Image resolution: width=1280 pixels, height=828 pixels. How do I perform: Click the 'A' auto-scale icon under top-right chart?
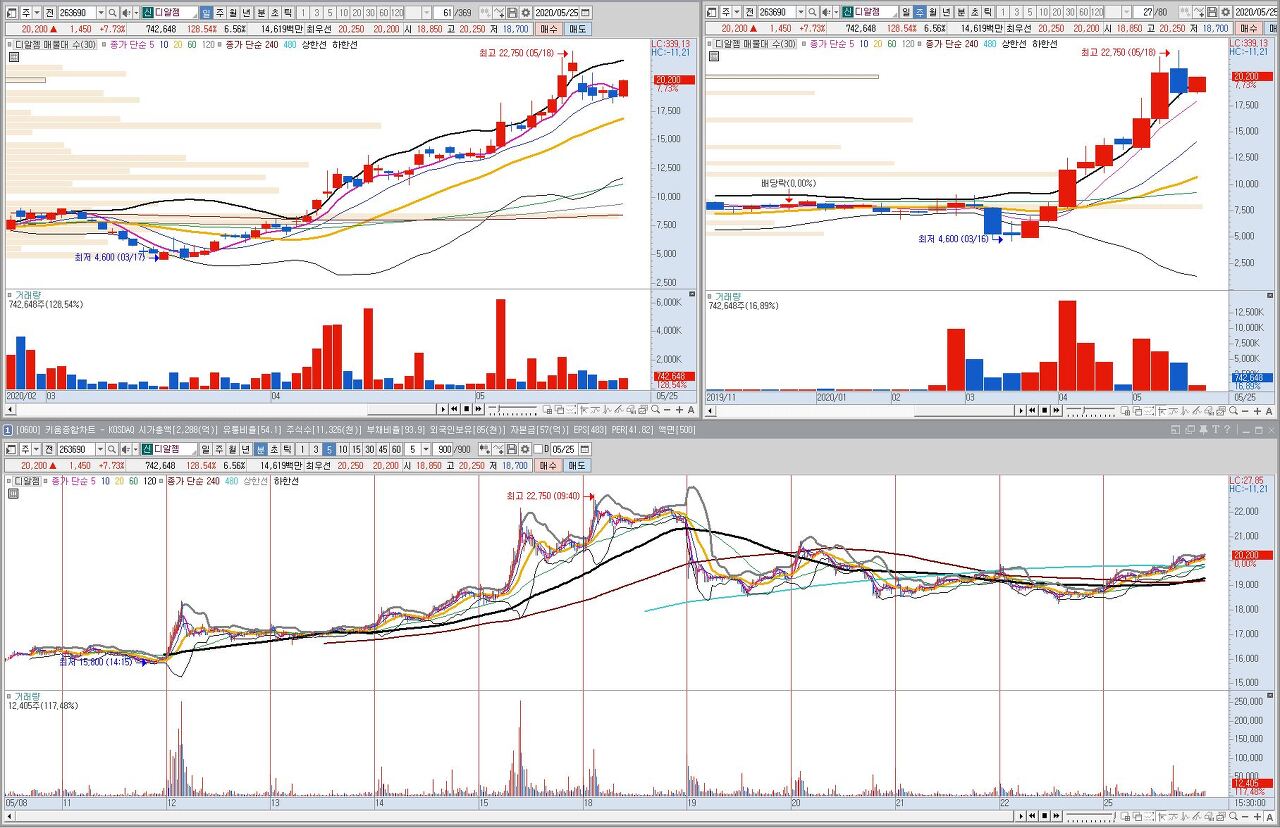pyautogui.click(x=1269, y=409)
